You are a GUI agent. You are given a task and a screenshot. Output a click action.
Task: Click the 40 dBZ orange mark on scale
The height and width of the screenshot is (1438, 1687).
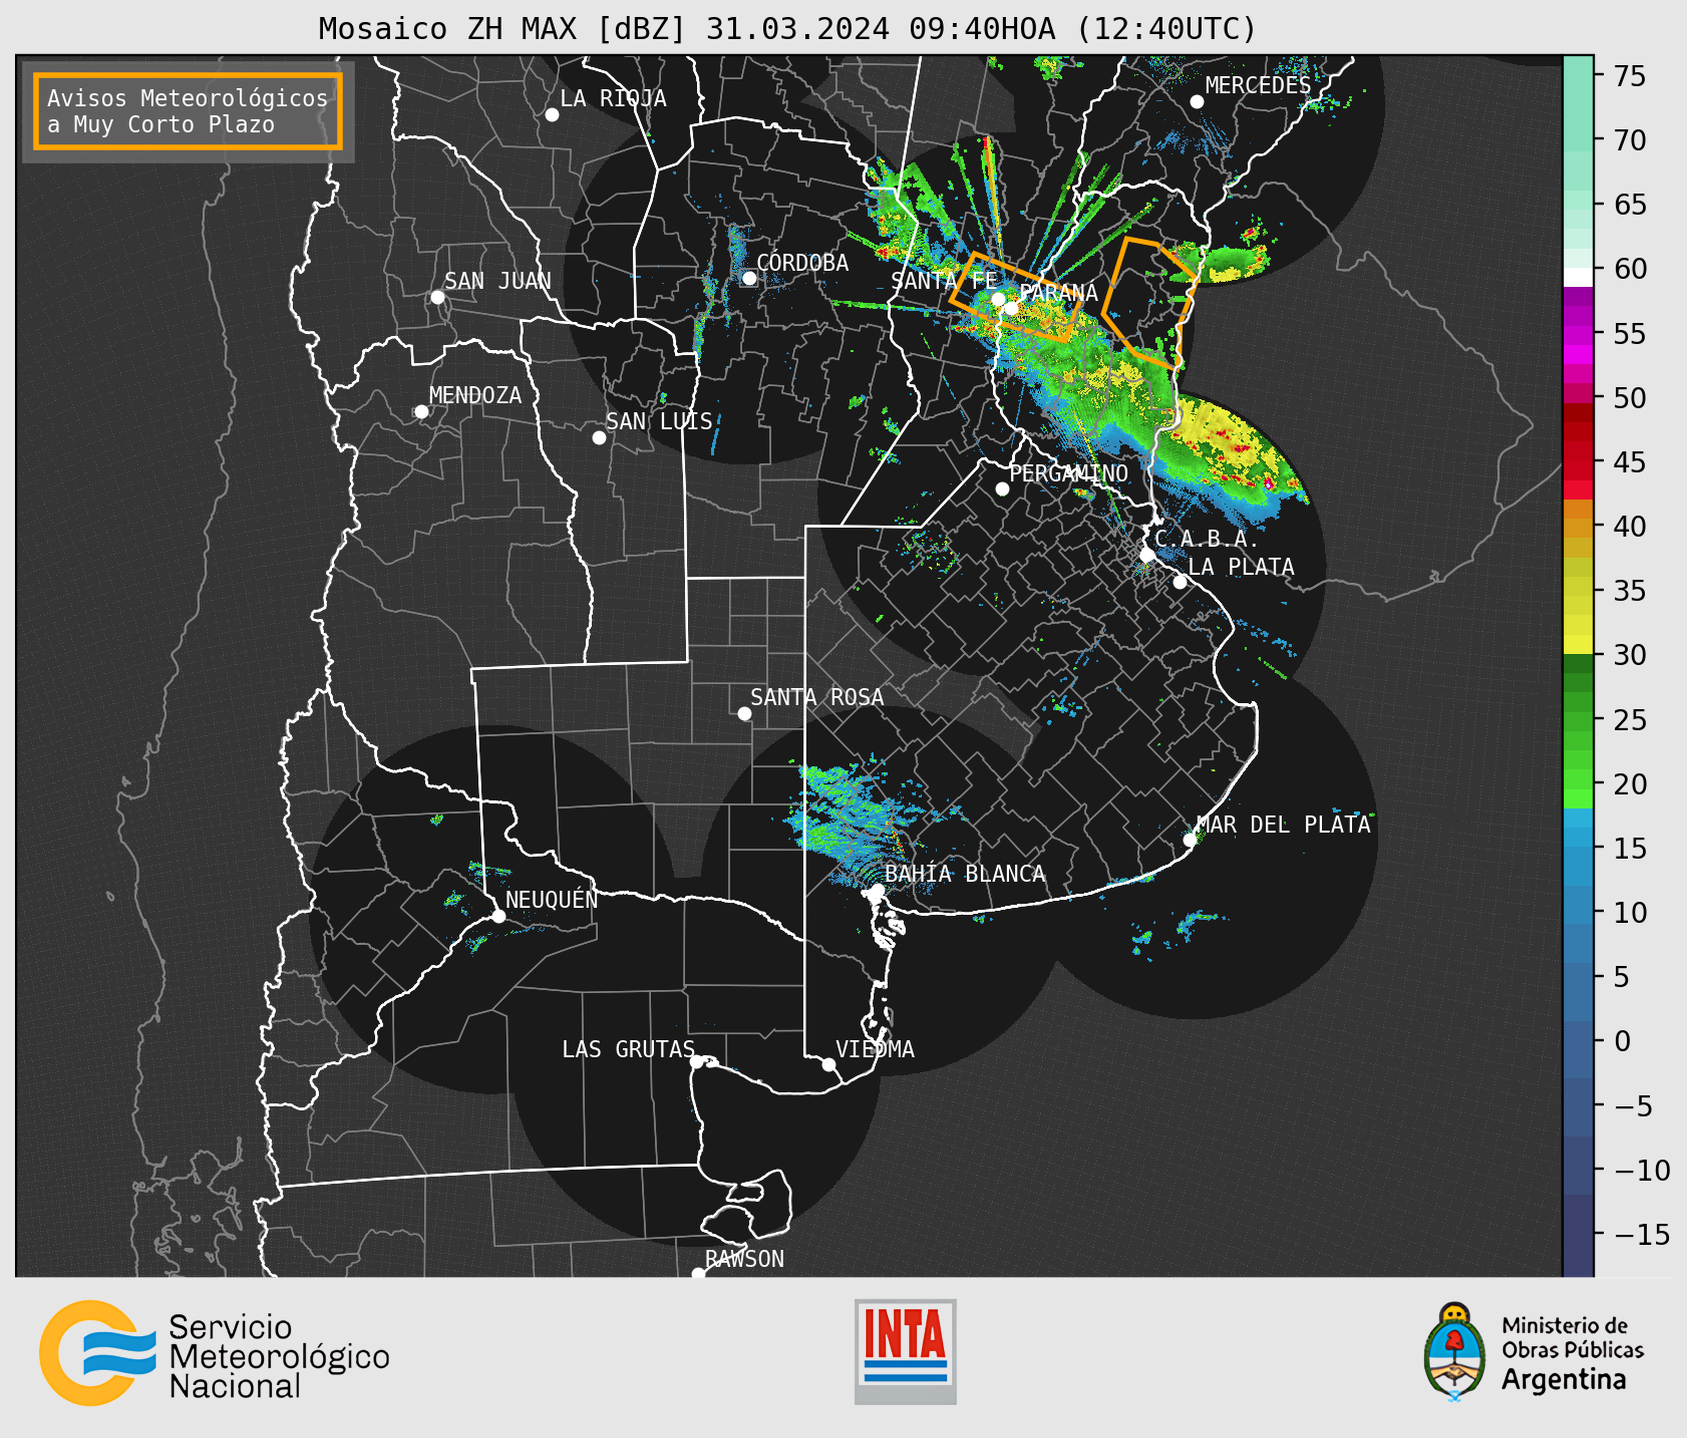pyautogui.click(x=1578, y=526)
